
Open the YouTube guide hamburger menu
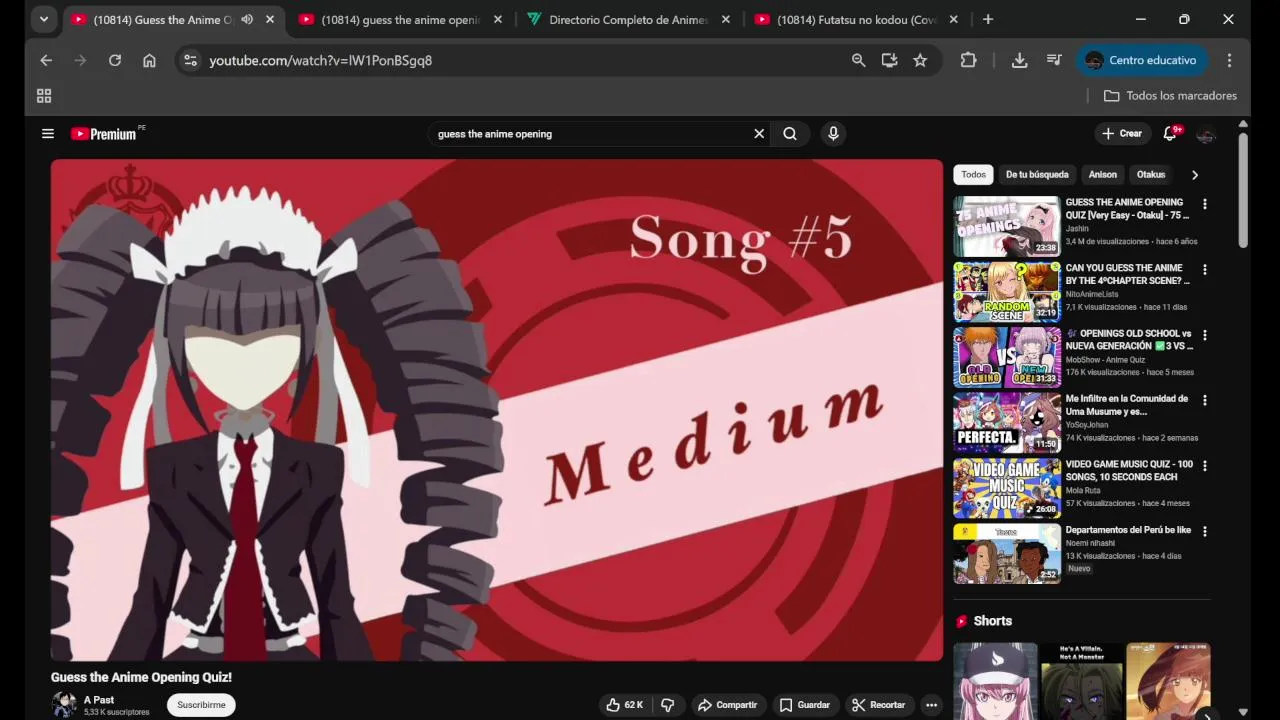(x=47, y=133)
